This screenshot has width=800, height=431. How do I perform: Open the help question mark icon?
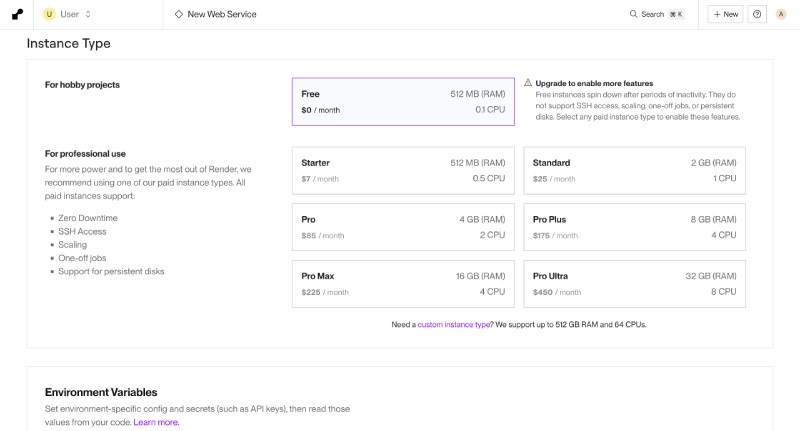[757, 14]
